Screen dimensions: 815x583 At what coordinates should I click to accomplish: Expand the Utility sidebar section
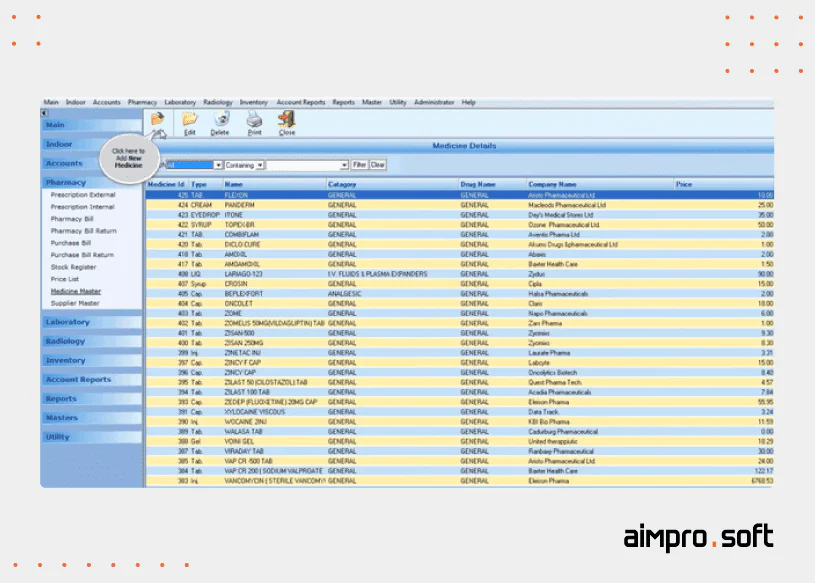tap(91, 437)
